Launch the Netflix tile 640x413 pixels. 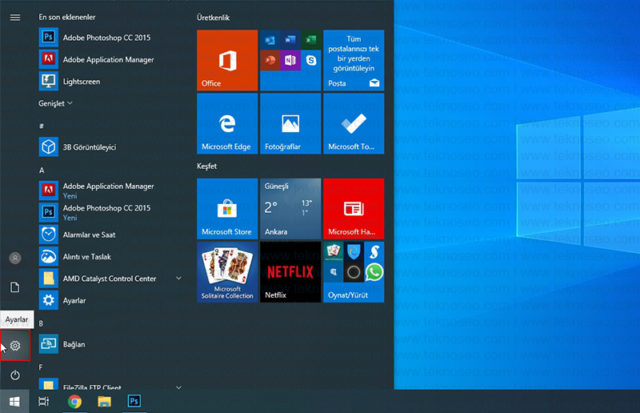pyautogui.click(x=290, y=272)
